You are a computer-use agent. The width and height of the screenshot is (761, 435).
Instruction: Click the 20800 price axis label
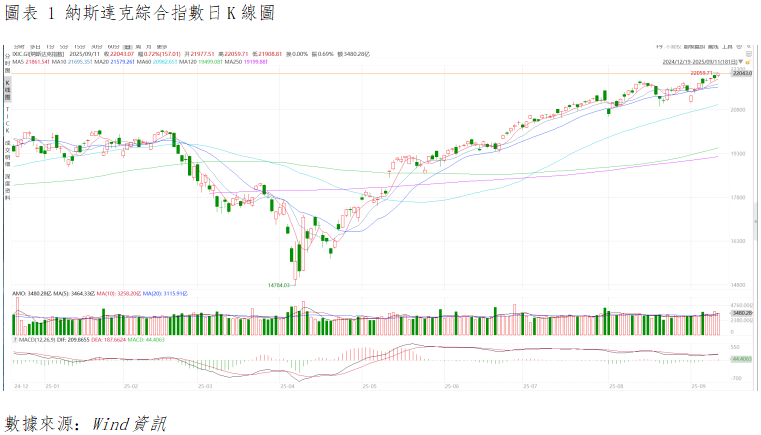738,110
